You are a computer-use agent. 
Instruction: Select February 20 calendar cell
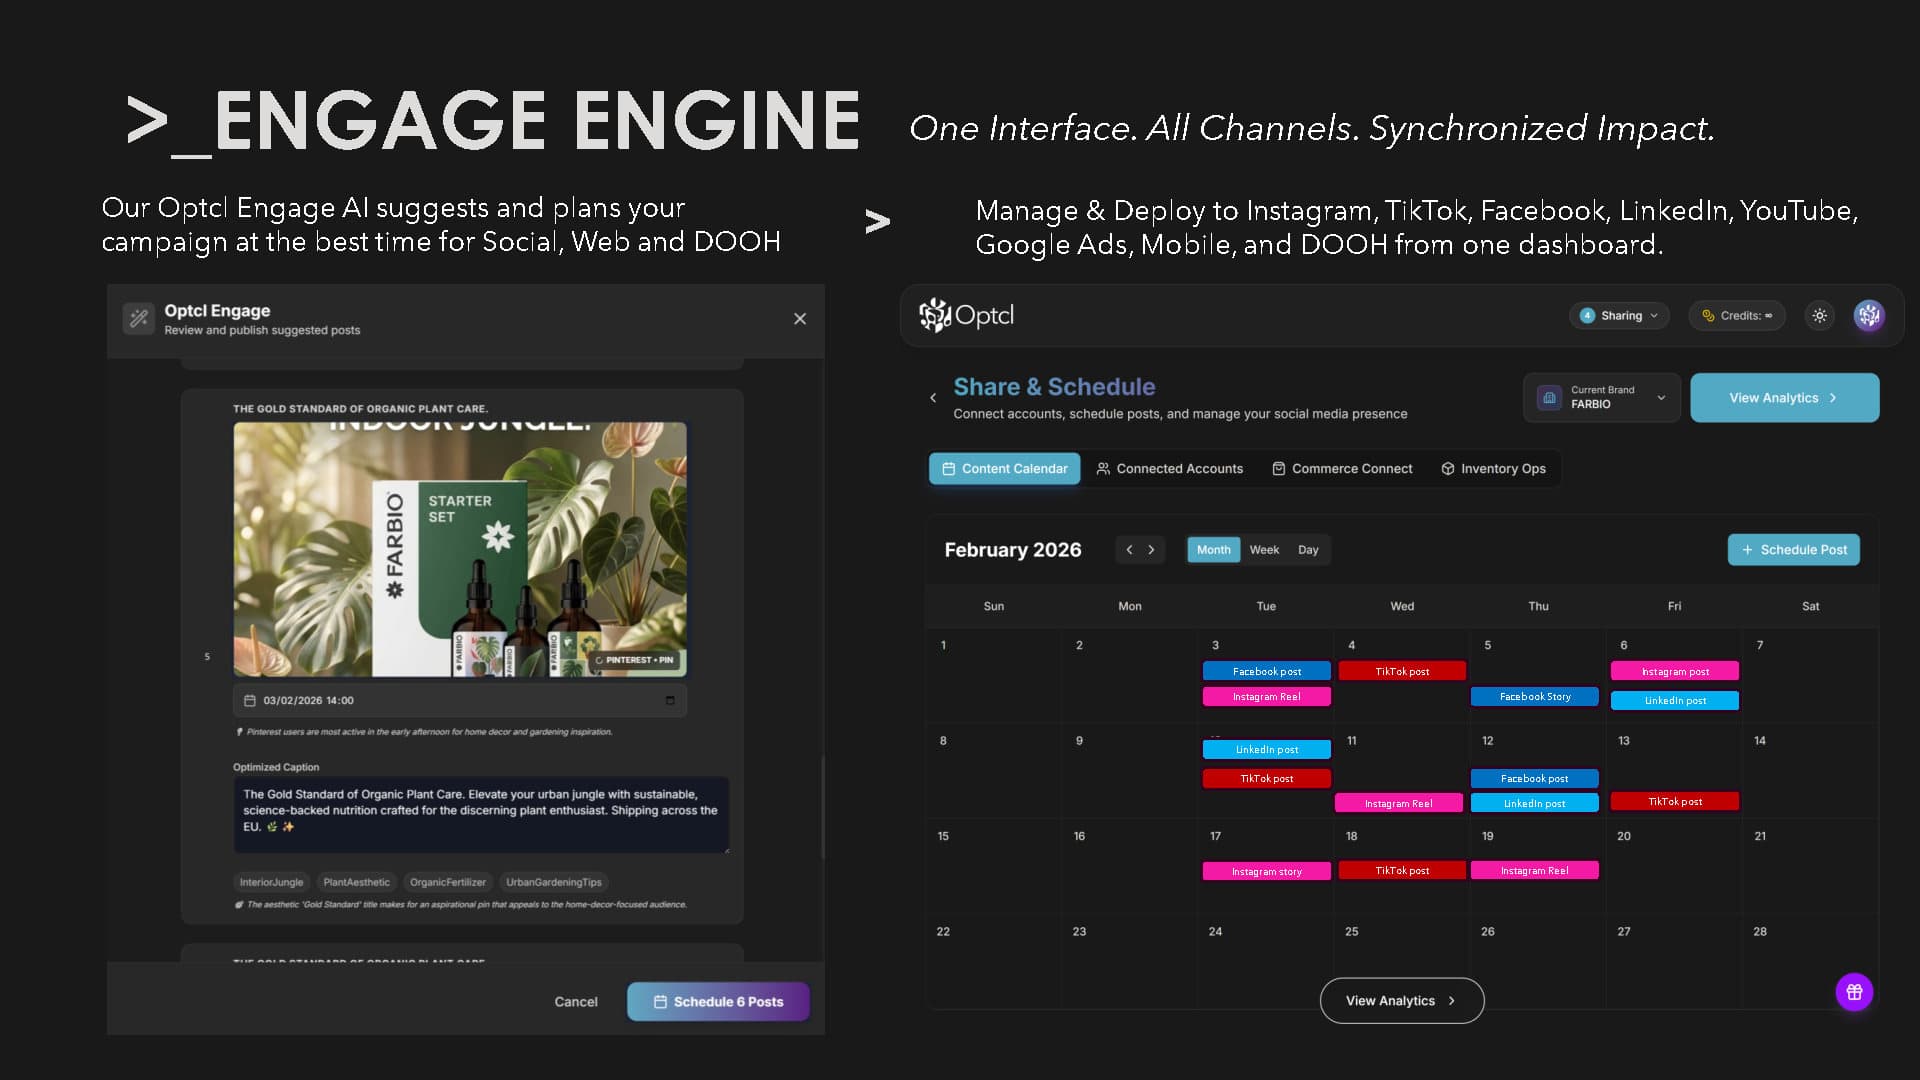(1674, 866)
